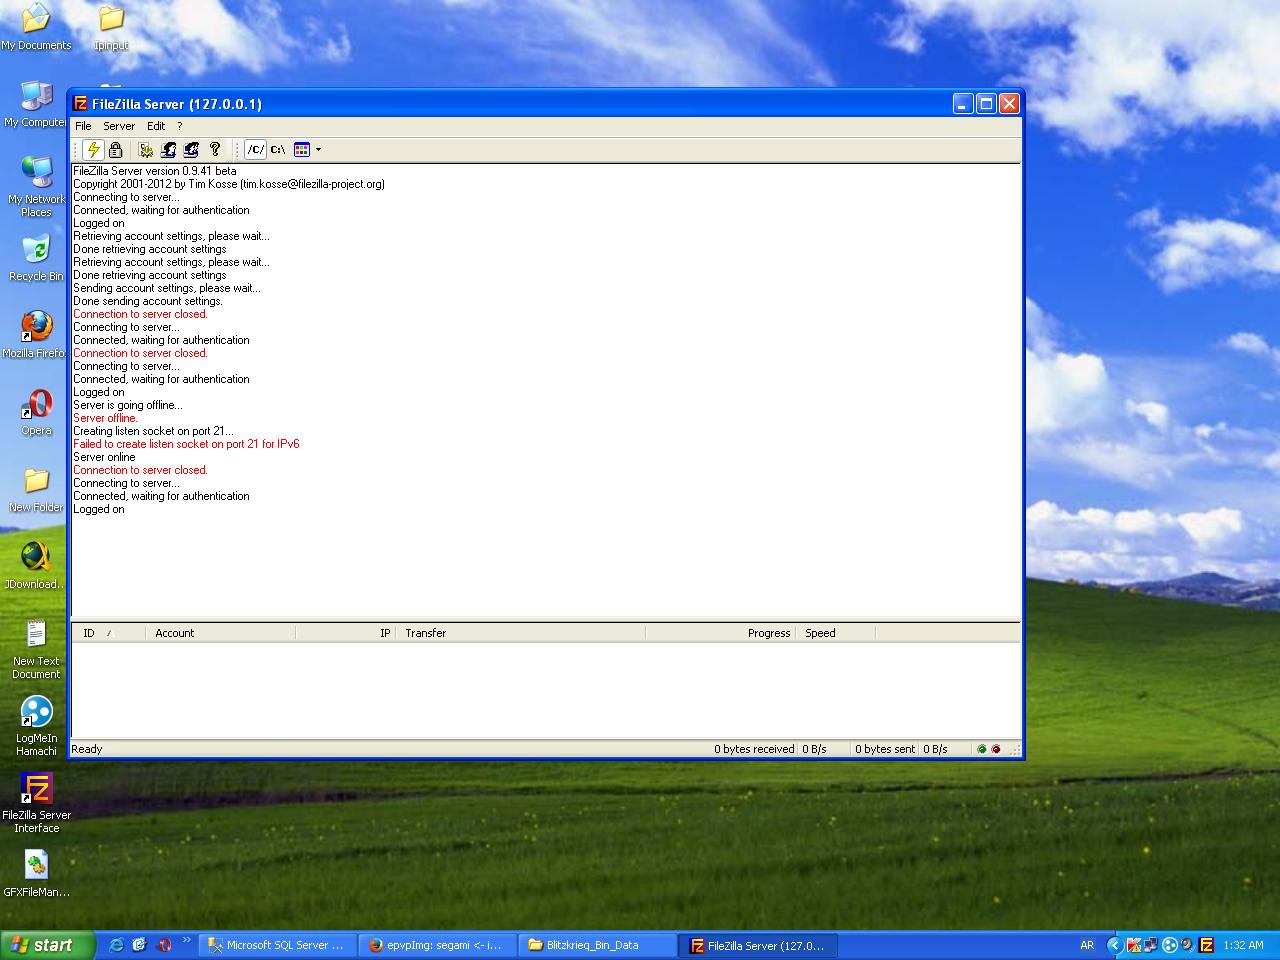Open the Edit menu

point(156,126)
